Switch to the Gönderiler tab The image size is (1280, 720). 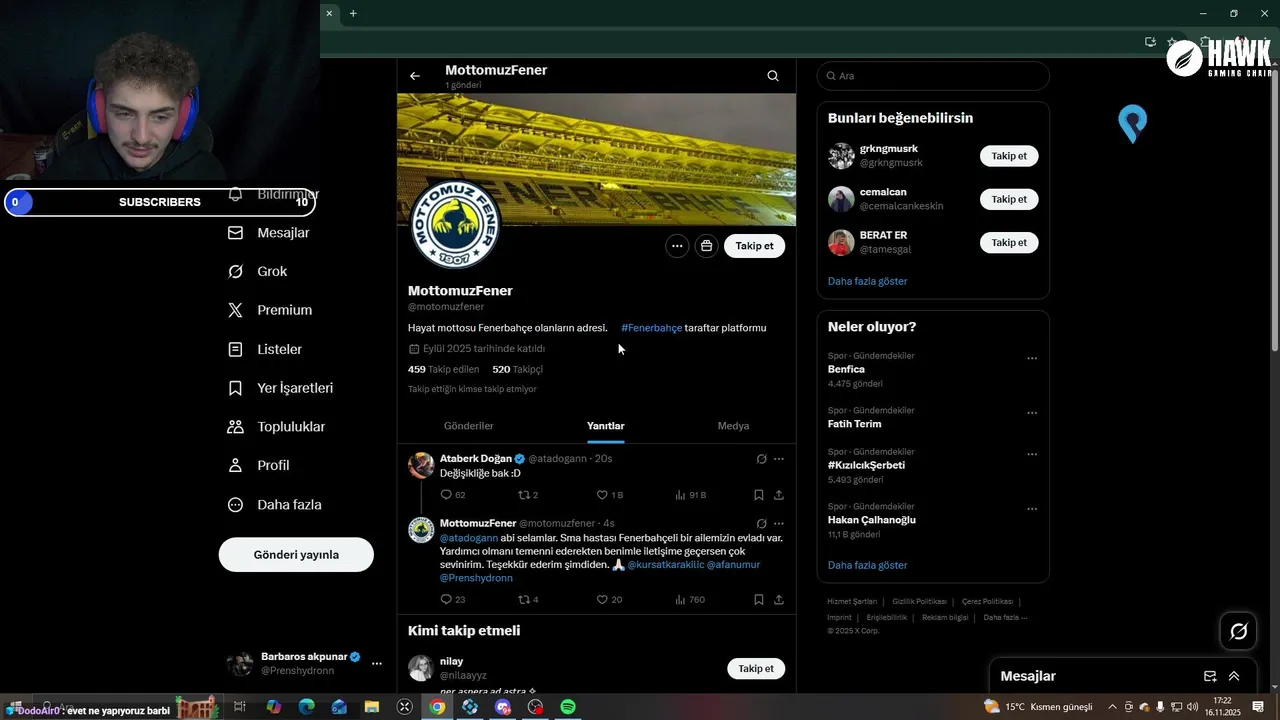(x=468, y=426)
